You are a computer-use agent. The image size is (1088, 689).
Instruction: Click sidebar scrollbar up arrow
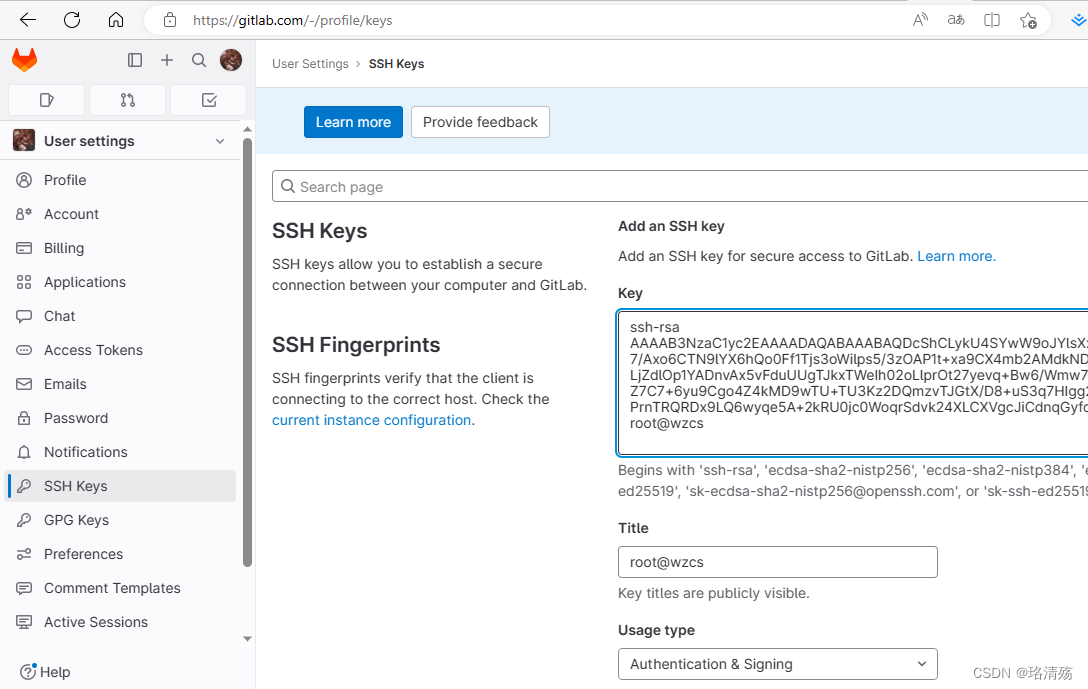coord(247,130)
